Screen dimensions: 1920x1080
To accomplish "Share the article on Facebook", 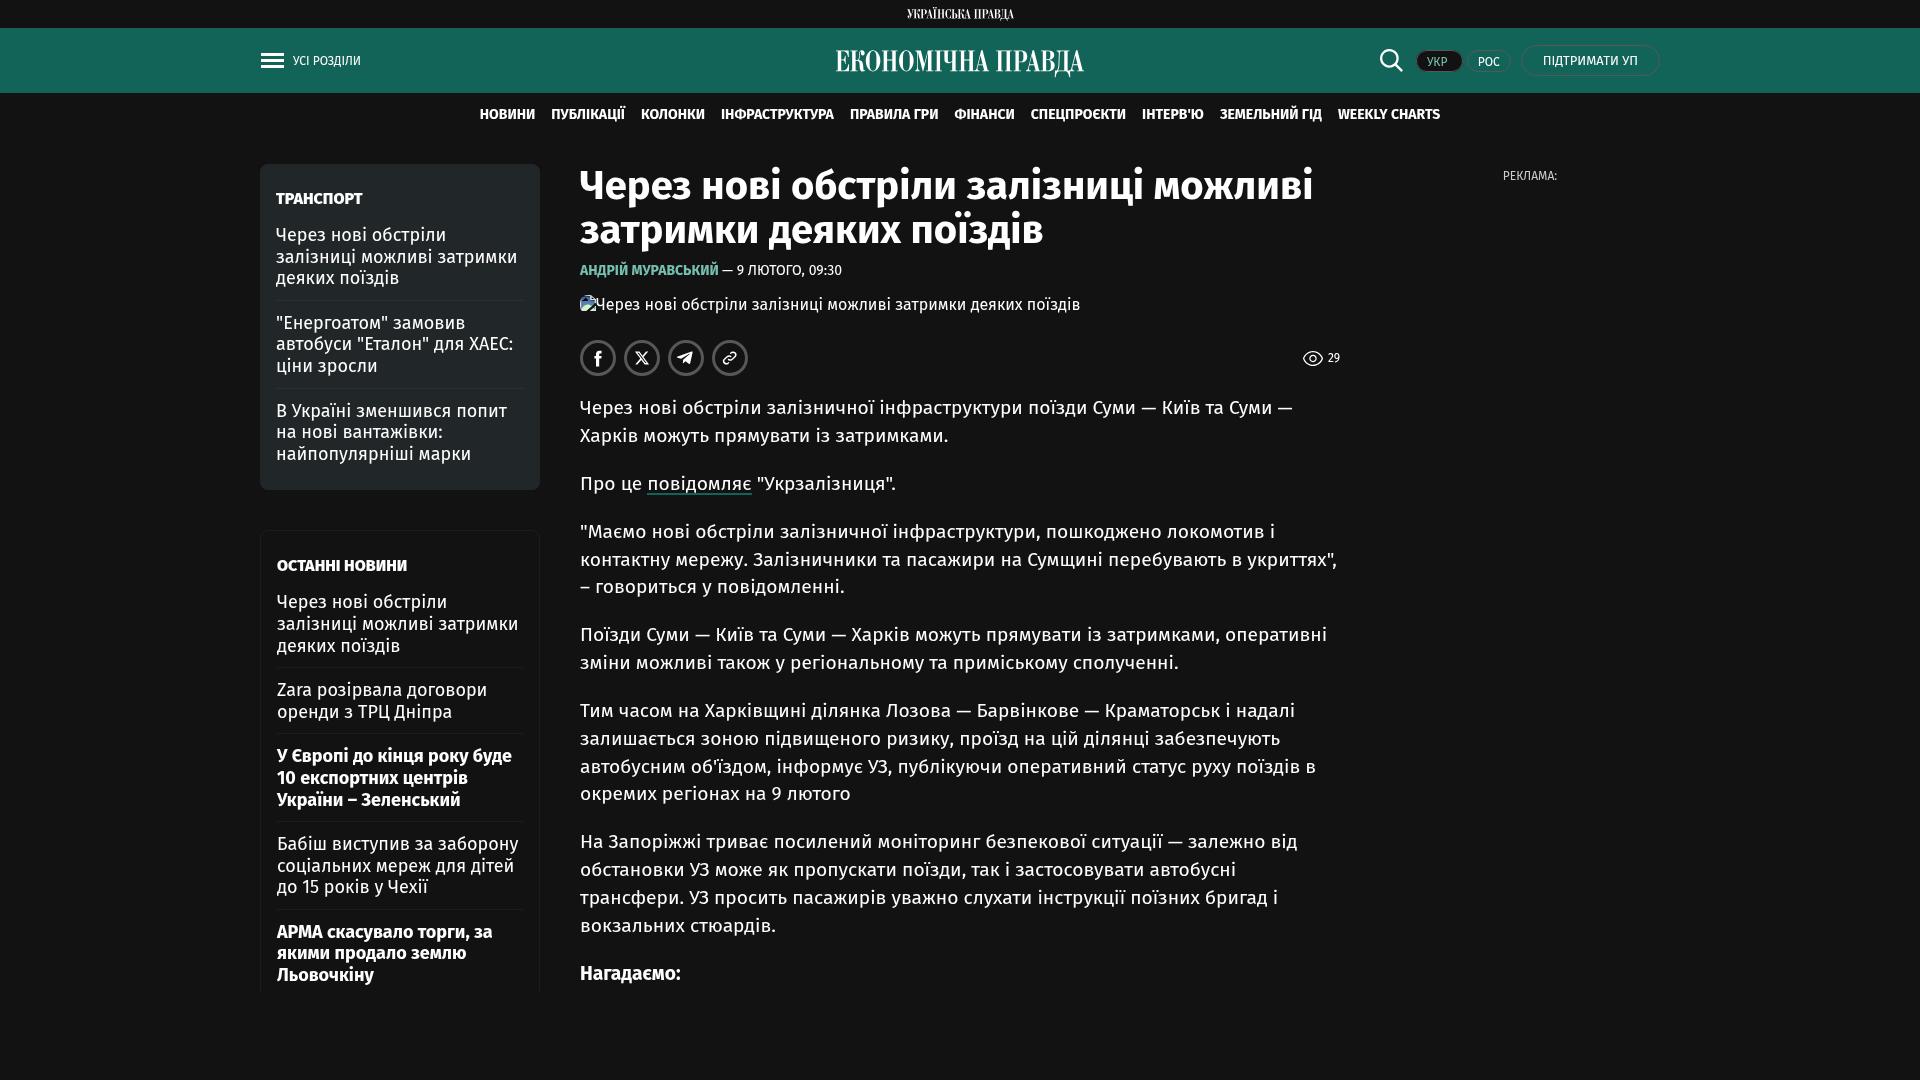I will (598, 358).
